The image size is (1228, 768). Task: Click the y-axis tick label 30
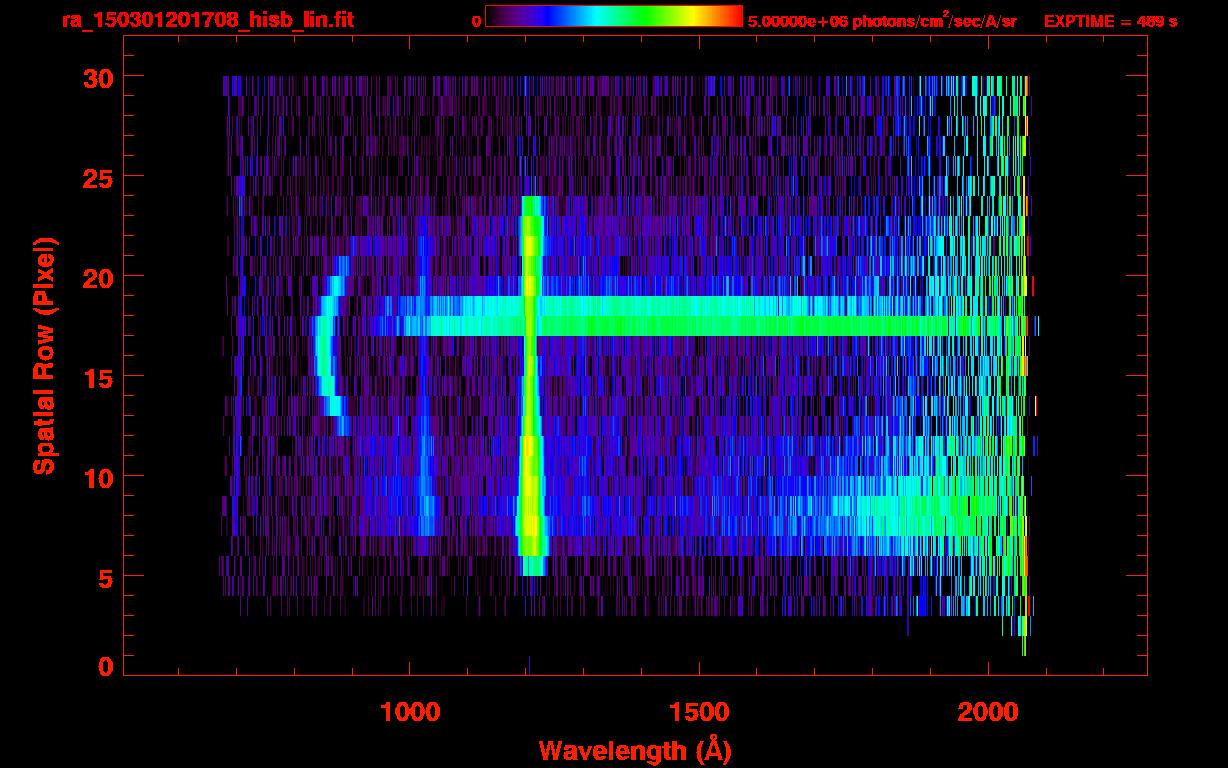tap(97, 77)
